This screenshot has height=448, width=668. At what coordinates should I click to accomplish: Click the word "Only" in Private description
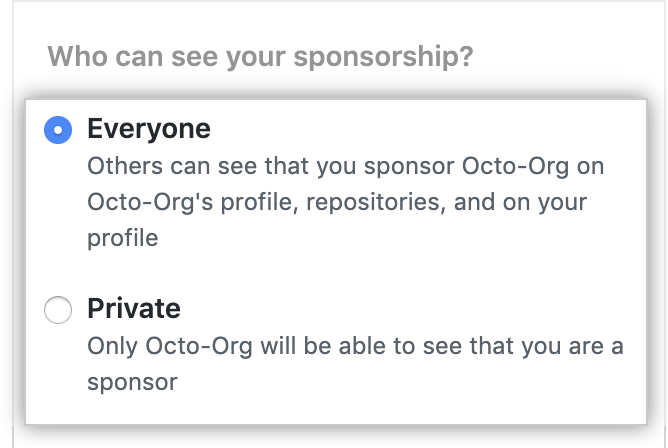pos(111,346)
